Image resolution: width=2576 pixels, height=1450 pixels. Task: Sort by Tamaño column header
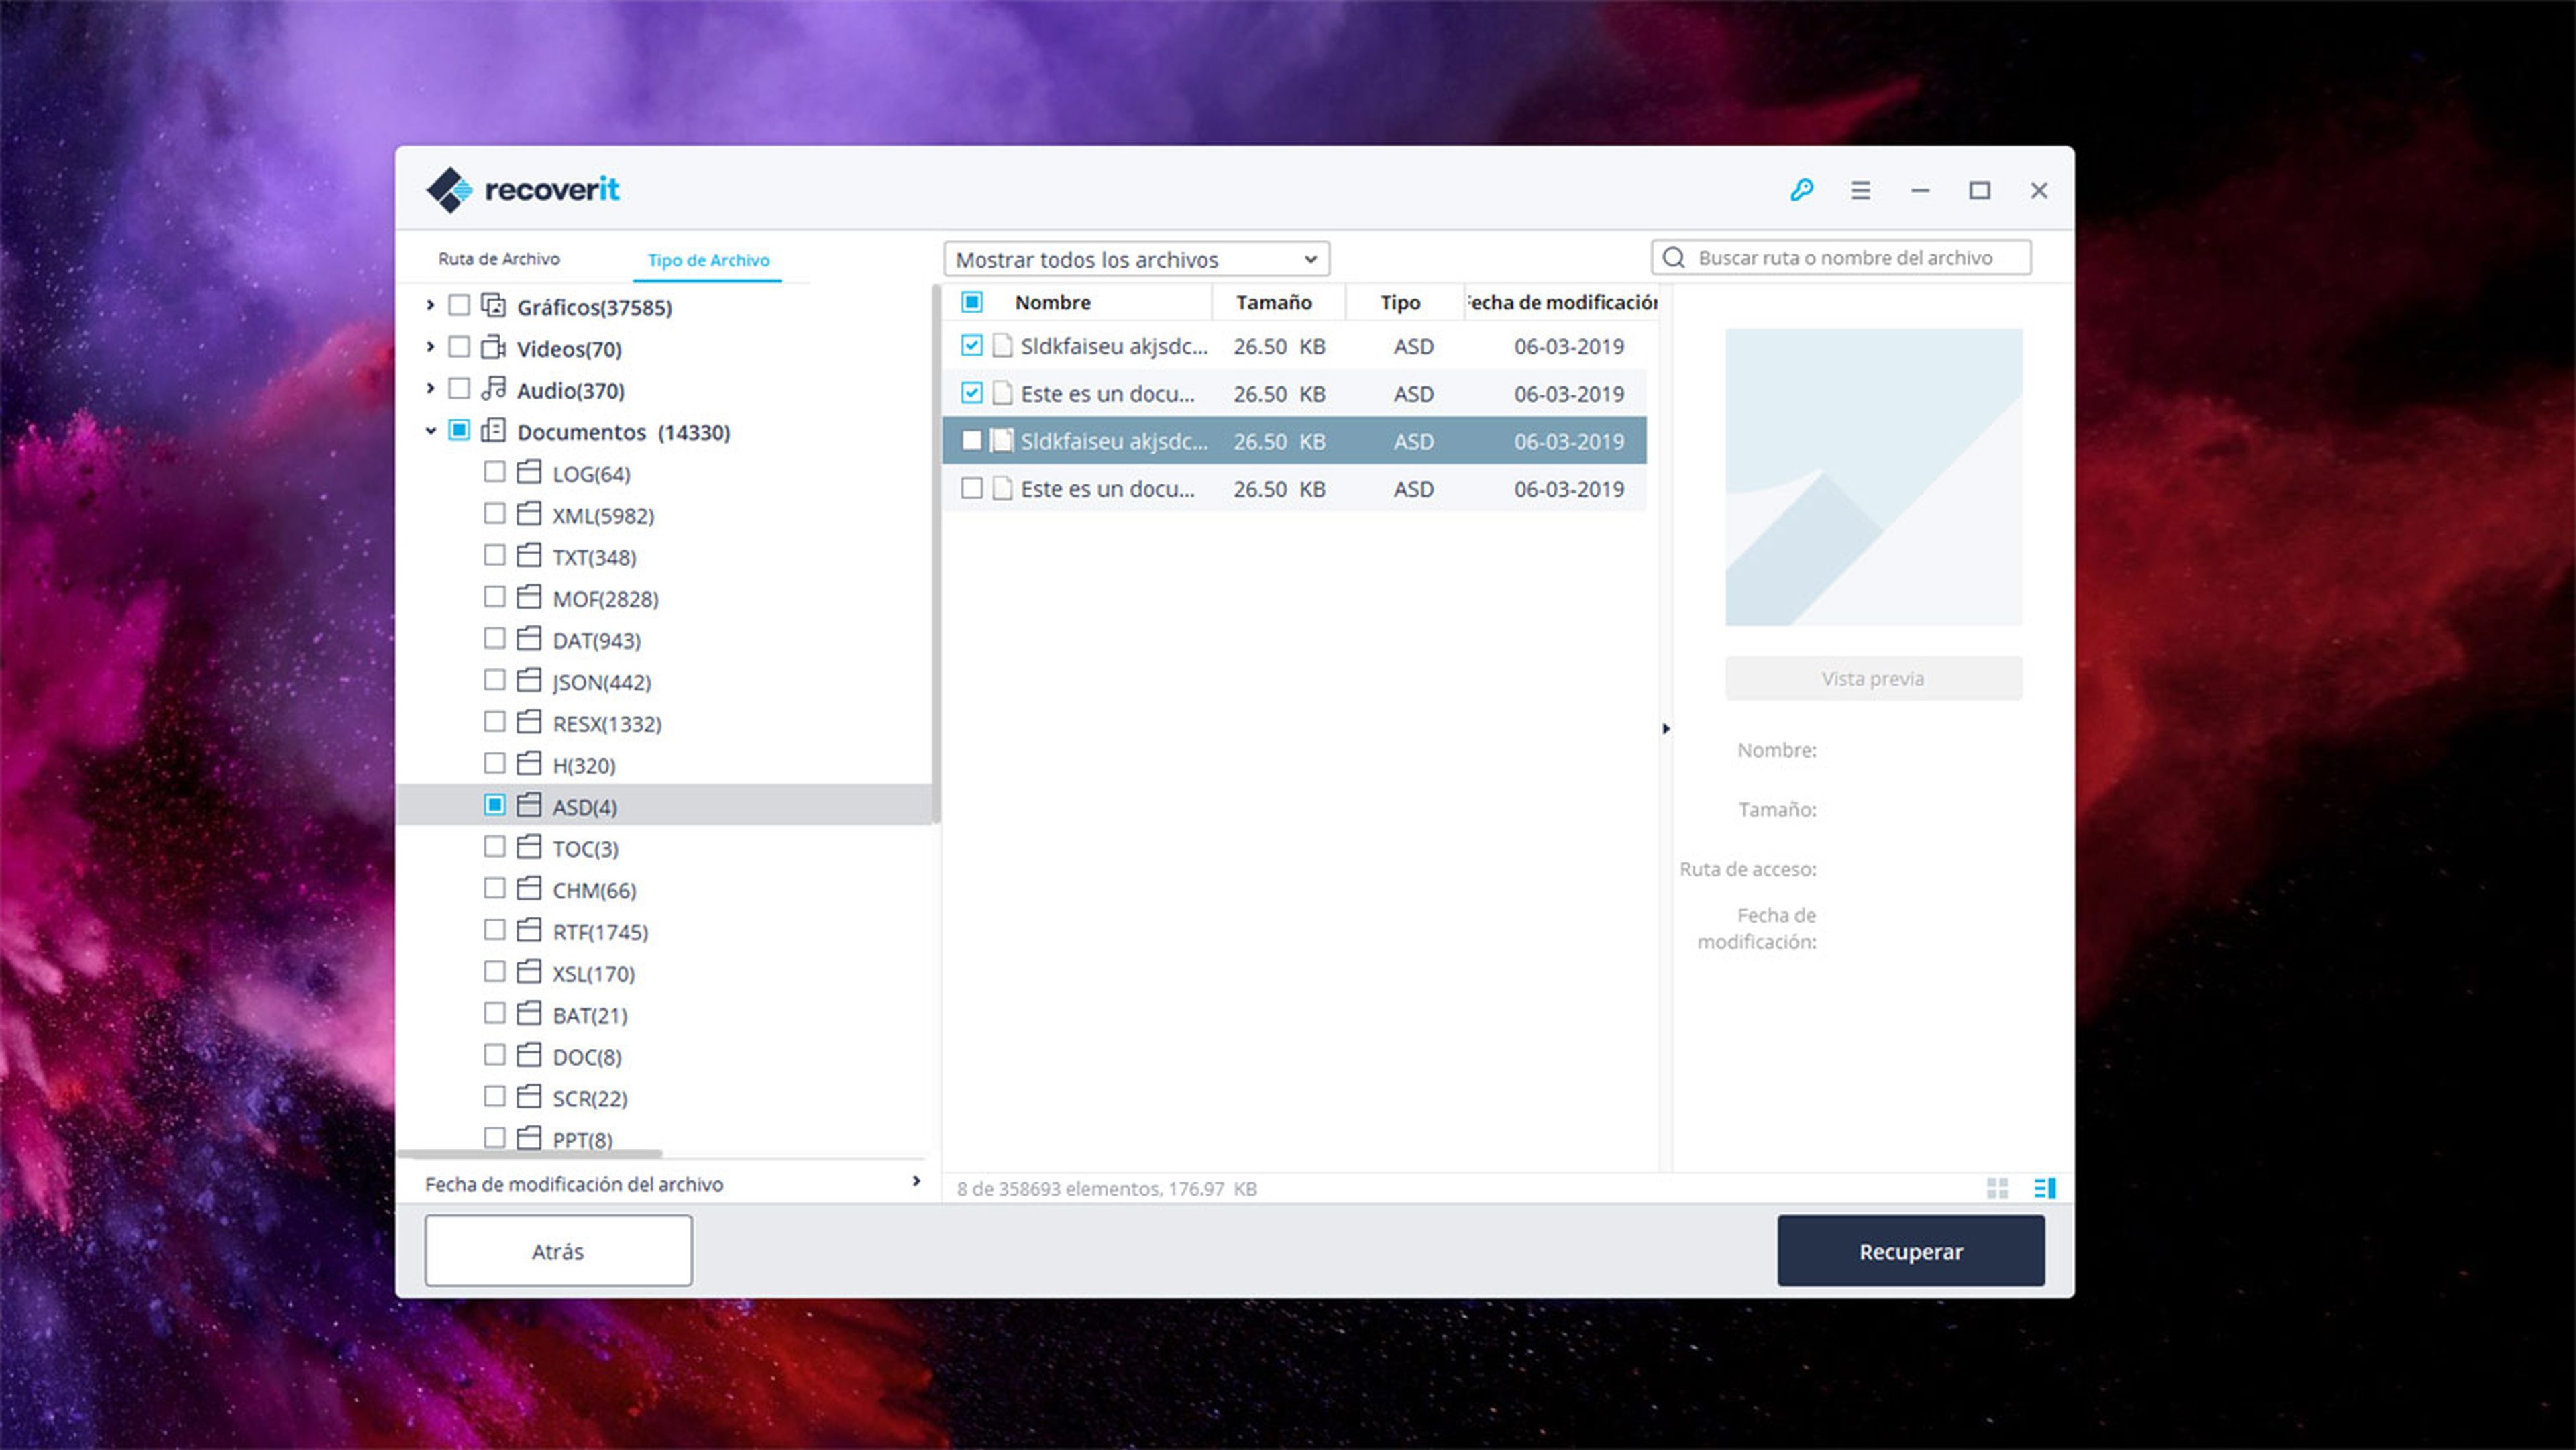coord(1274,302)
